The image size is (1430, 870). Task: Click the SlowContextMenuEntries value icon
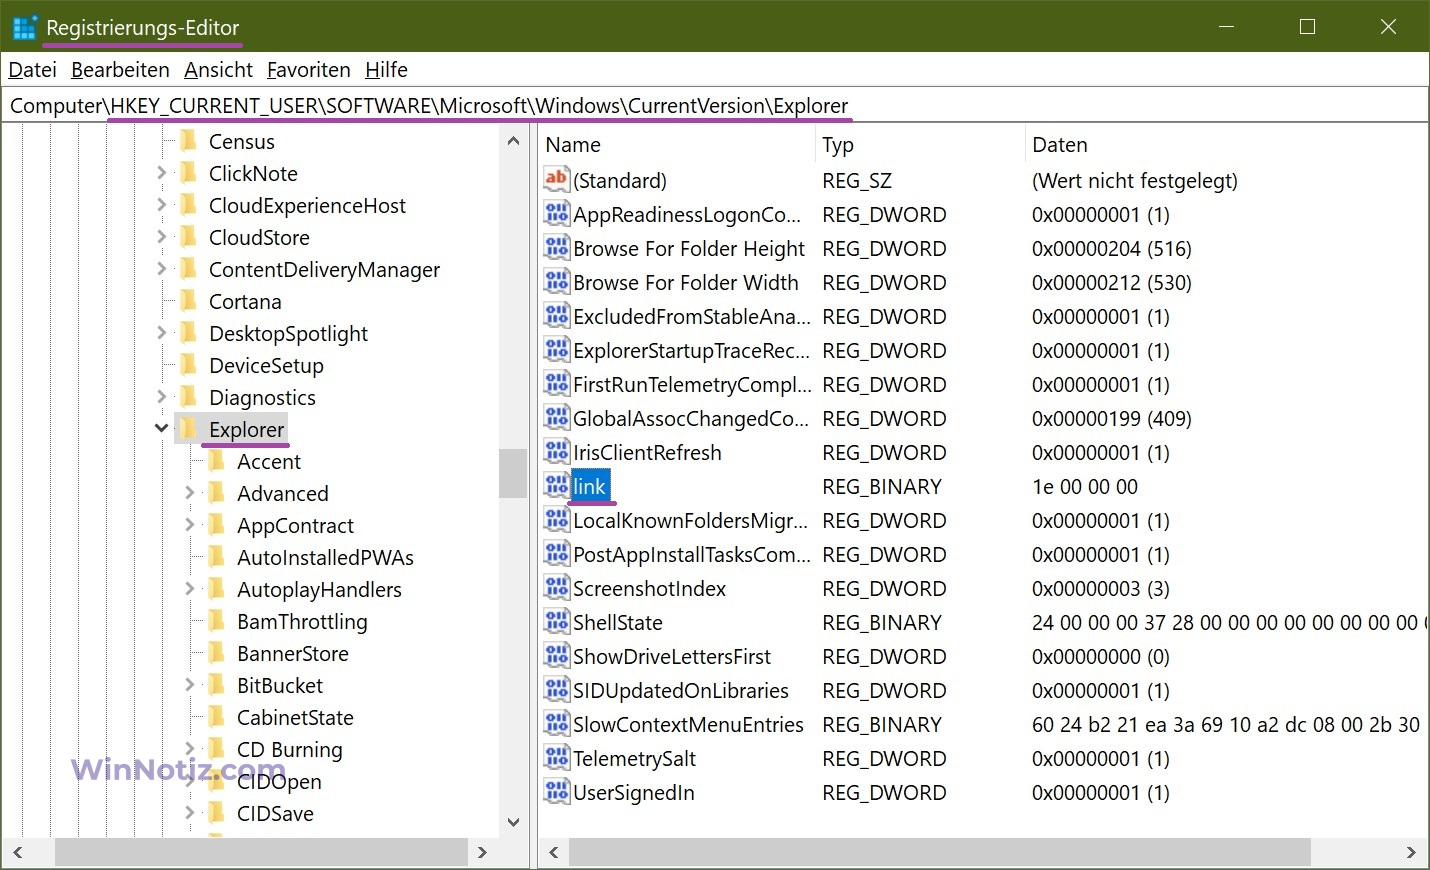click(x=556, y=724)
